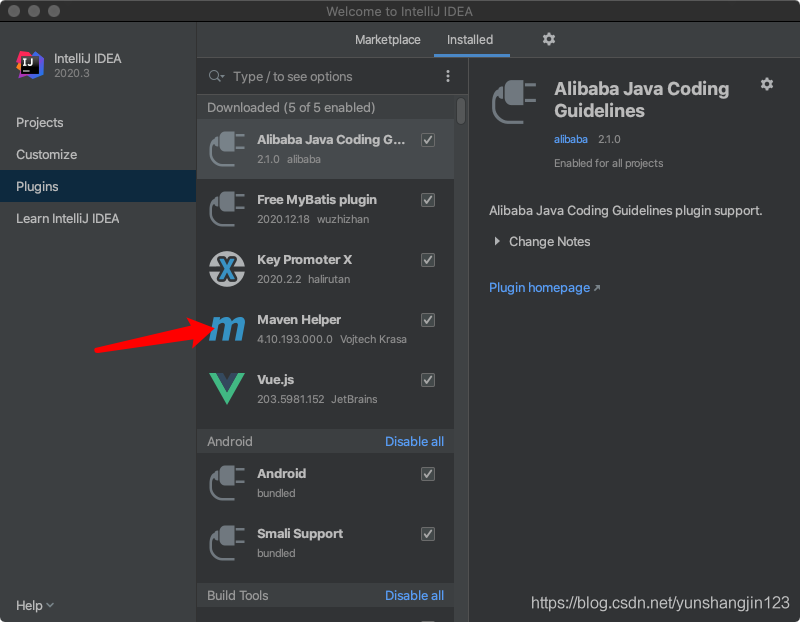Click the search magnifier icon in plugin search
Screen dimensions: 800x622
pyautogui.click(x=216, y=77)
